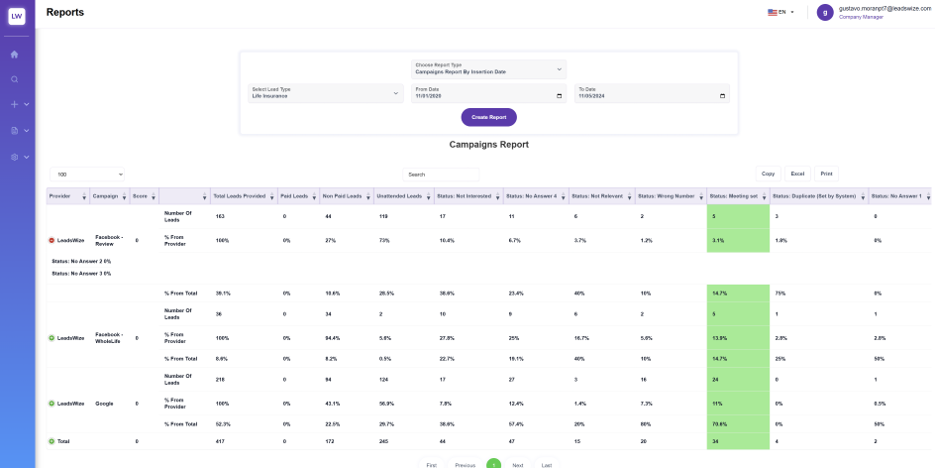Expand the LeadsWize Facebook-WholeLife row

coord(52,338)
